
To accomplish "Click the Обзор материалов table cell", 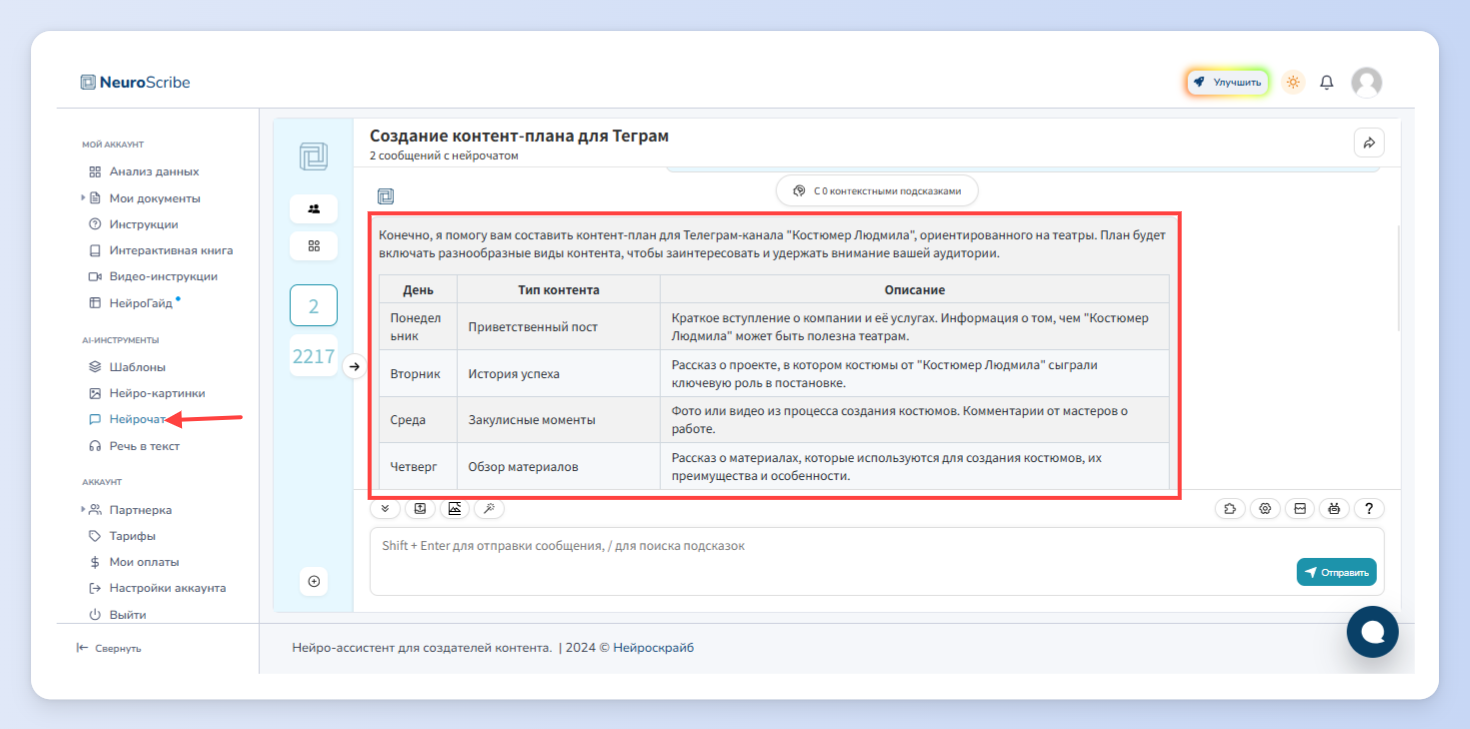I will click(x=559, y=466).
